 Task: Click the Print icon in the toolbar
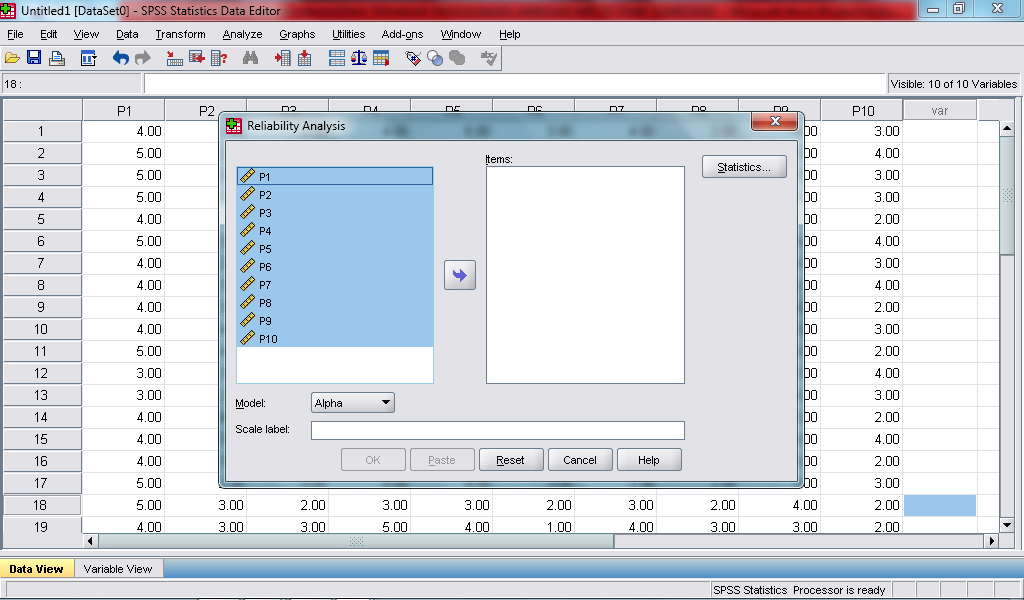(57, 58)
